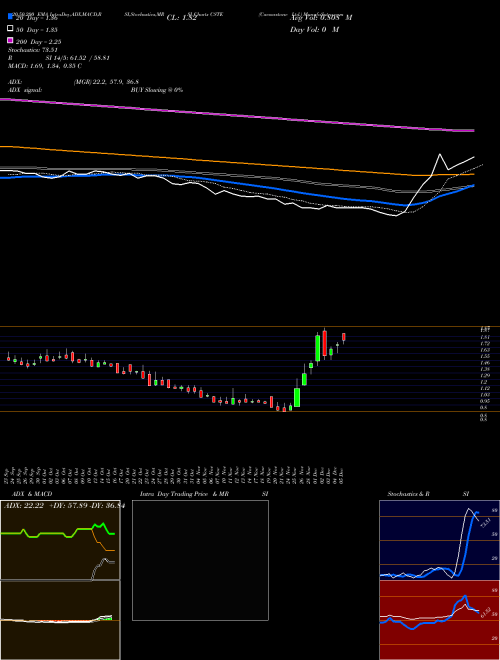
Task: Click the 'SI 14/3: 61.52 / 58.81' value
Action: (x=77, y=58)
